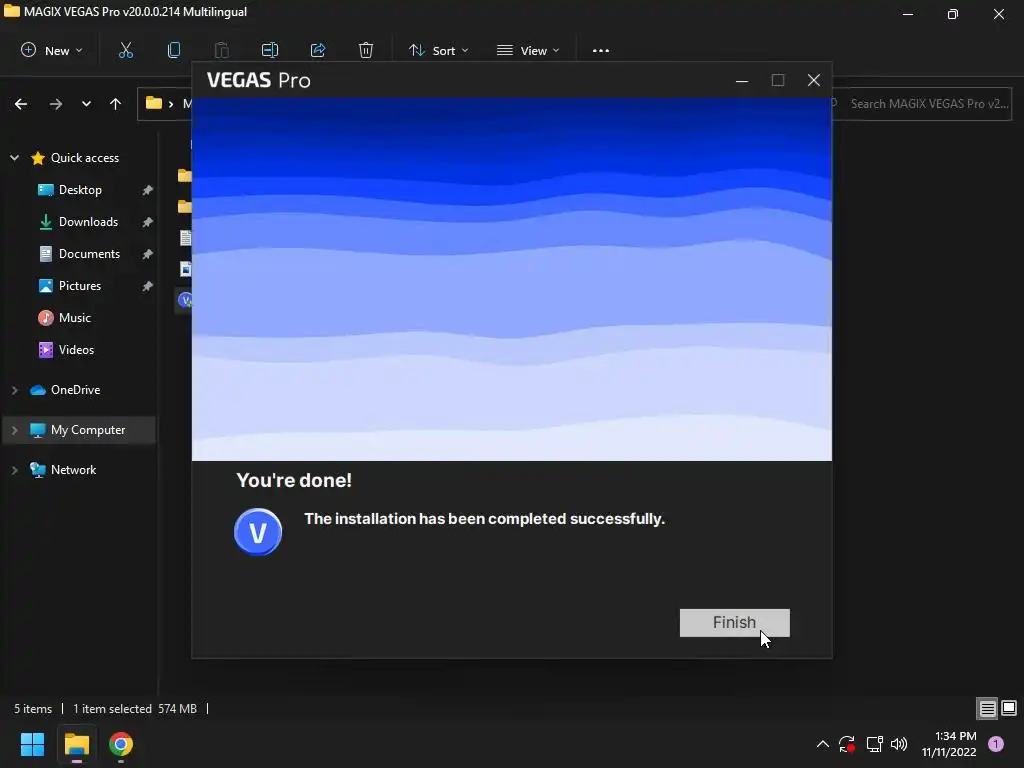Click File Explorer on the taskbar
This screenshot has height=768, width=1024.
click(x=76, y=744)
